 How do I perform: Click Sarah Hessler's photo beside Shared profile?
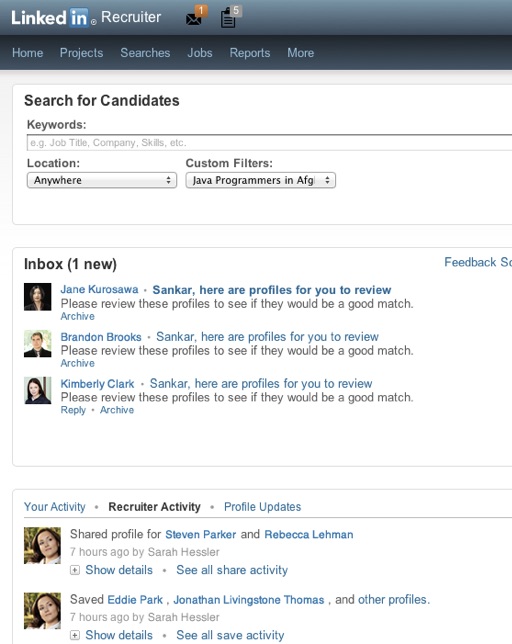tap(42, 545)
